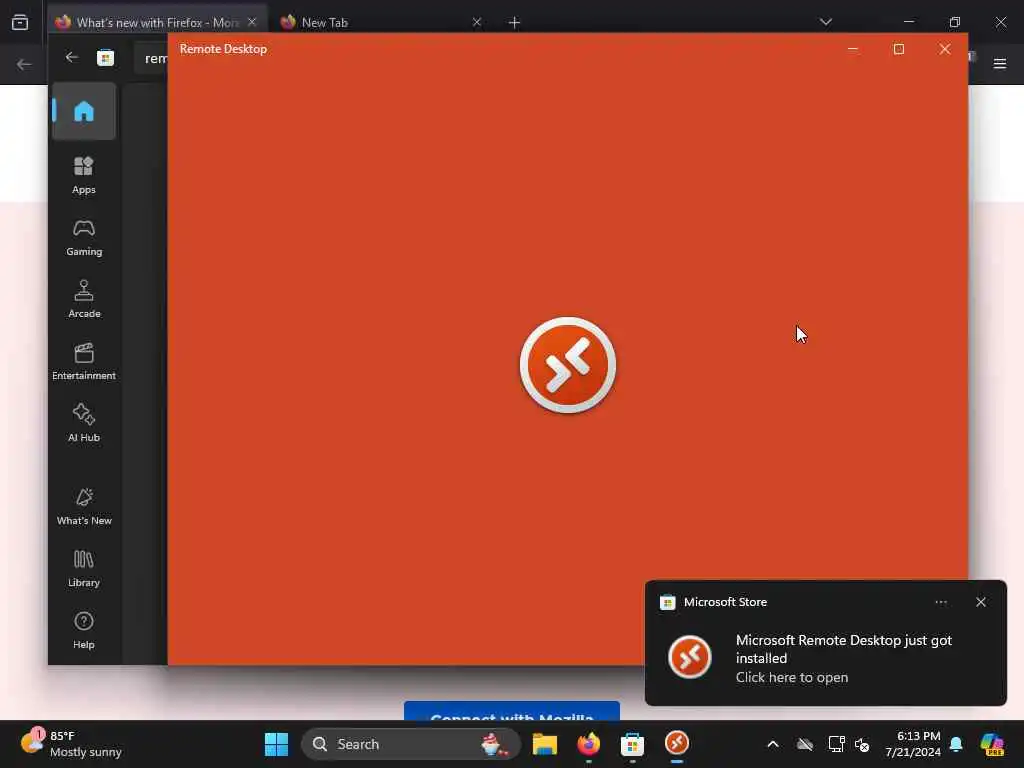Show What's New in the Store sidebar
The image size is (1024, 768).
(x=84, y=506)
